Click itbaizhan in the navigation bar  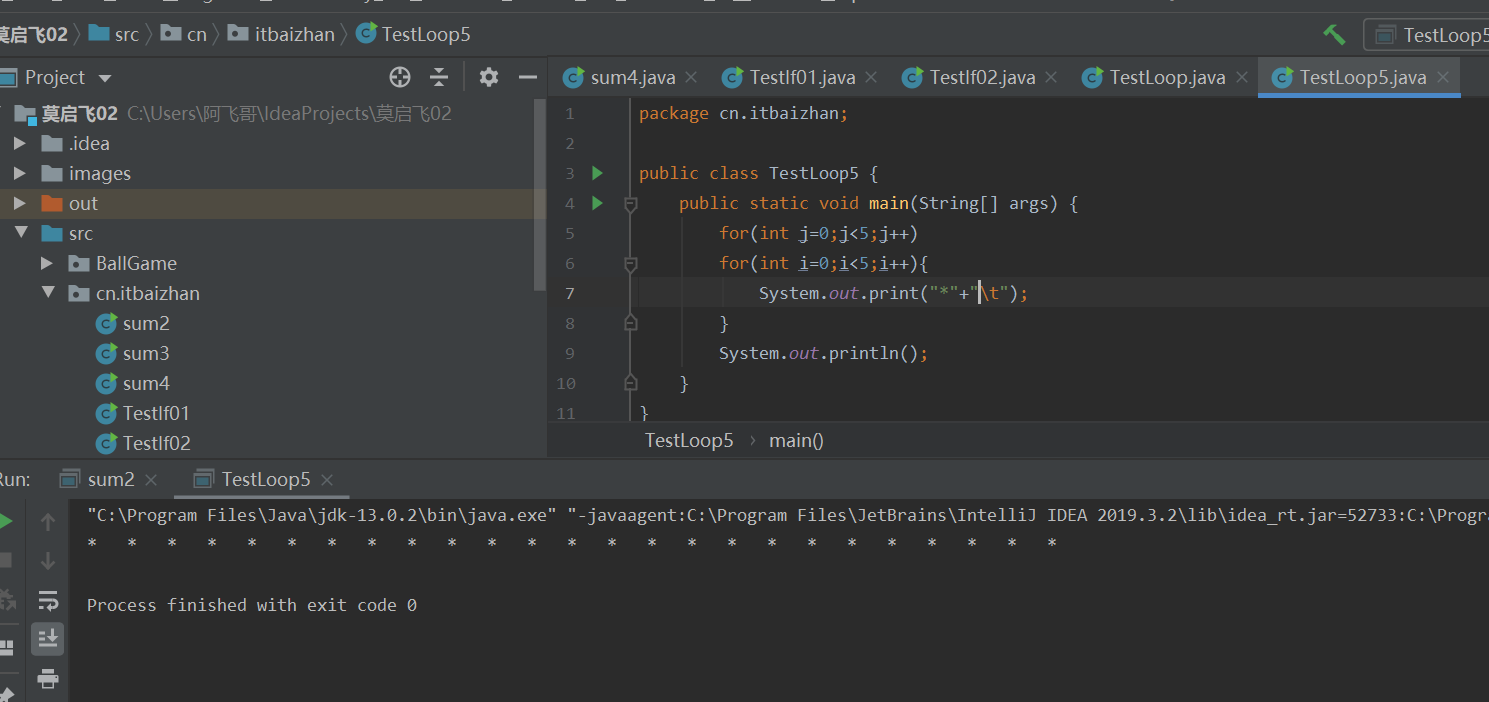[281, 34]
